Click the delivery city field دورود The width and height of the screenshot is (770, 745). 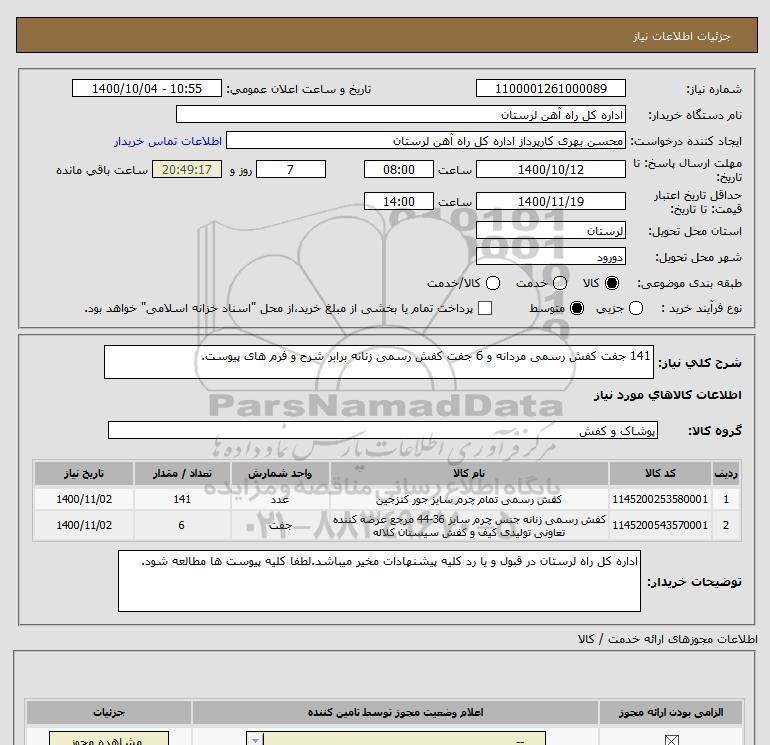point(550,256)
